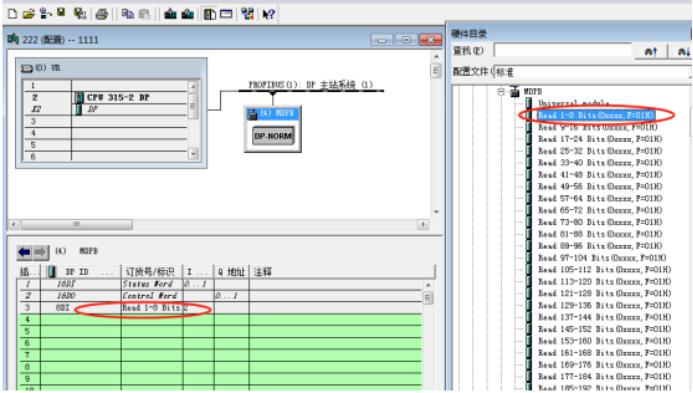This screenshot has height=393, width=693.
Task: Click the forward arrow in MDPB detail pane
Action: 40,252
